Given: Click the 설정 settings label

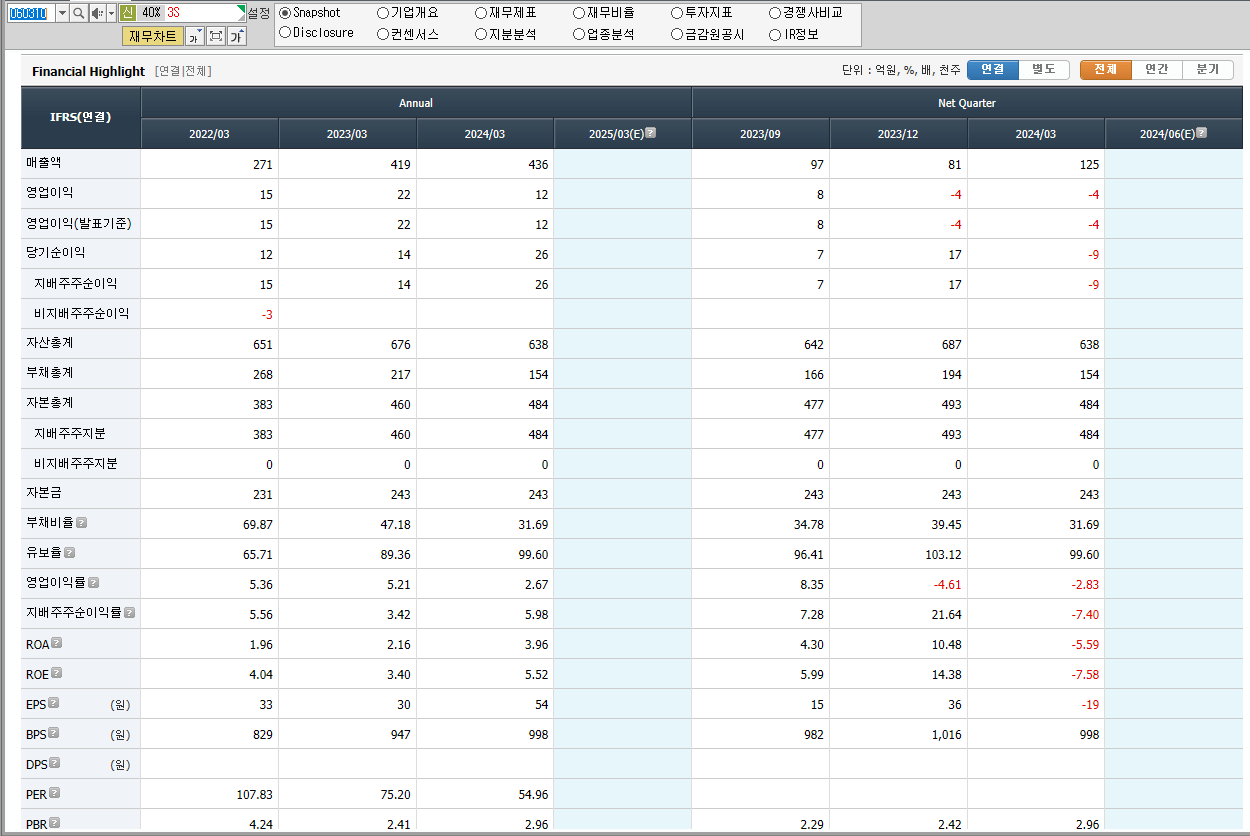Looking at the screenshot, I should pyautogui.click(x=259, y=13).
